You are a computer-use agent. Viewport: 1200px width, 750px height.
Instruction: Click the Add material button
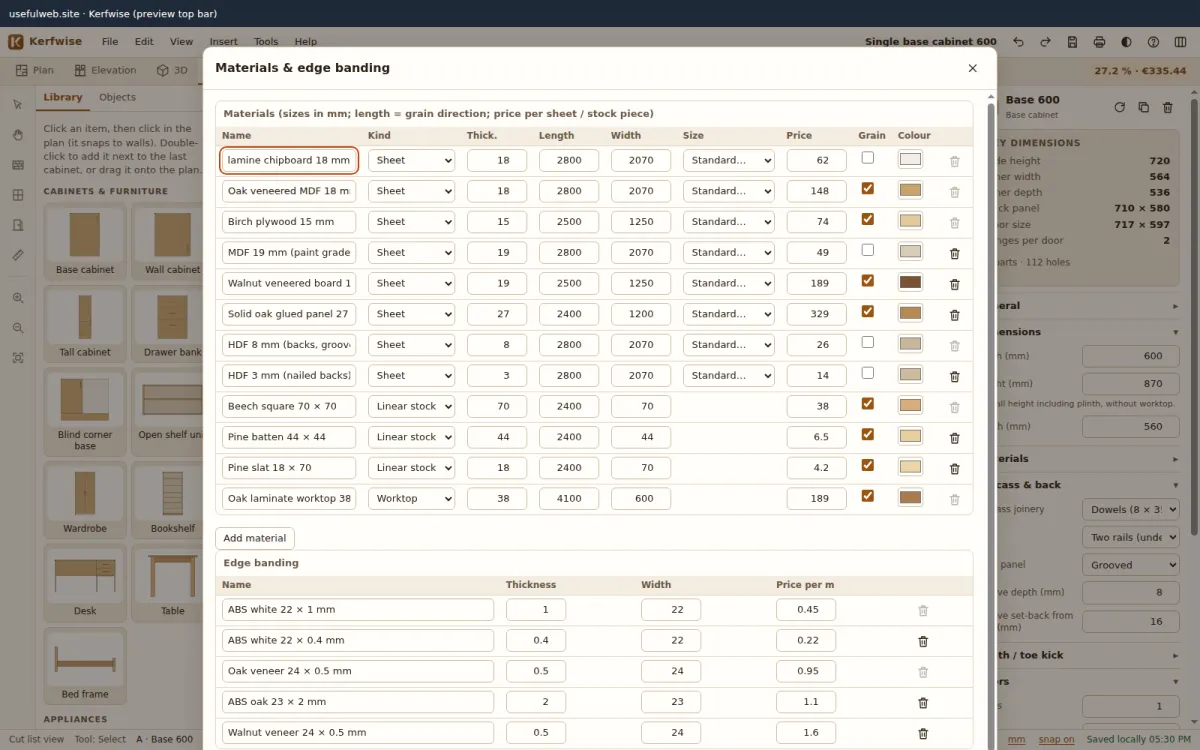coord(254,538)
